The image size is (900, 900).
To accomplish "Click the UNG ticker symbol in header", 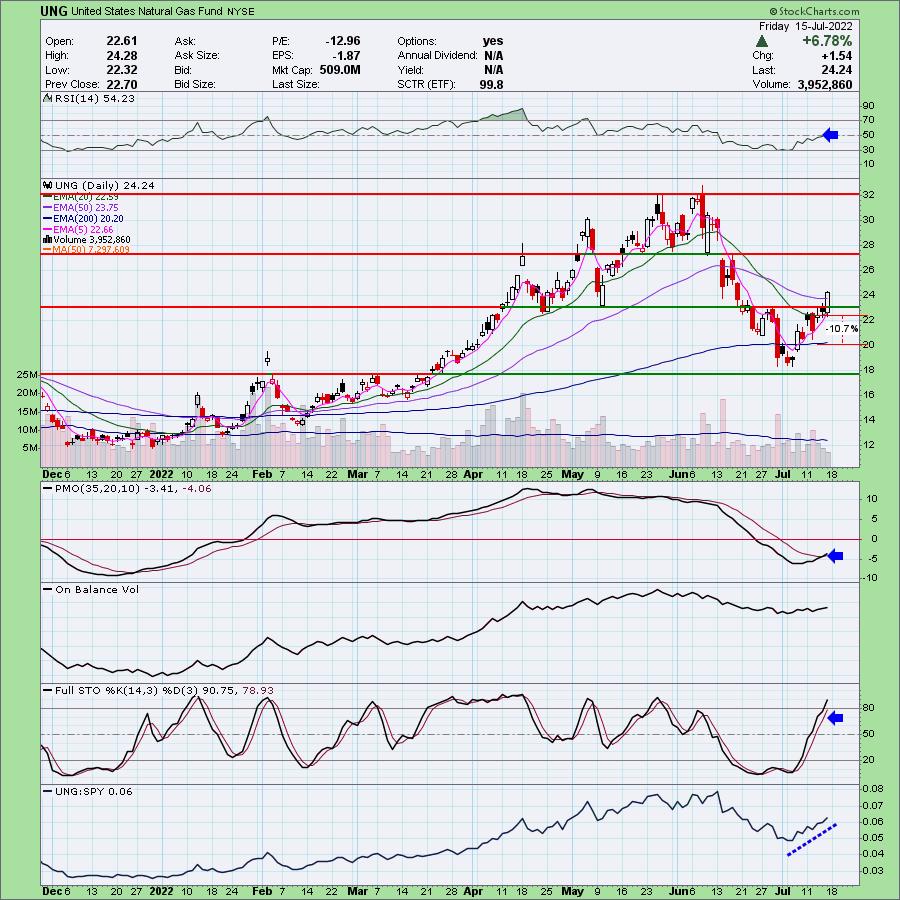I will coord(54,11).
